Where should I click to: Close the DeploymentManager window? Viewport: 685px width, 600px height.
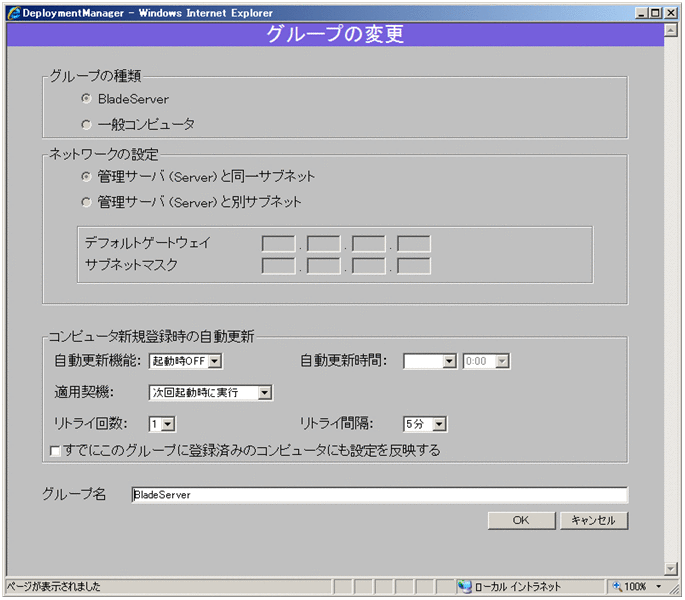[671, 13]
